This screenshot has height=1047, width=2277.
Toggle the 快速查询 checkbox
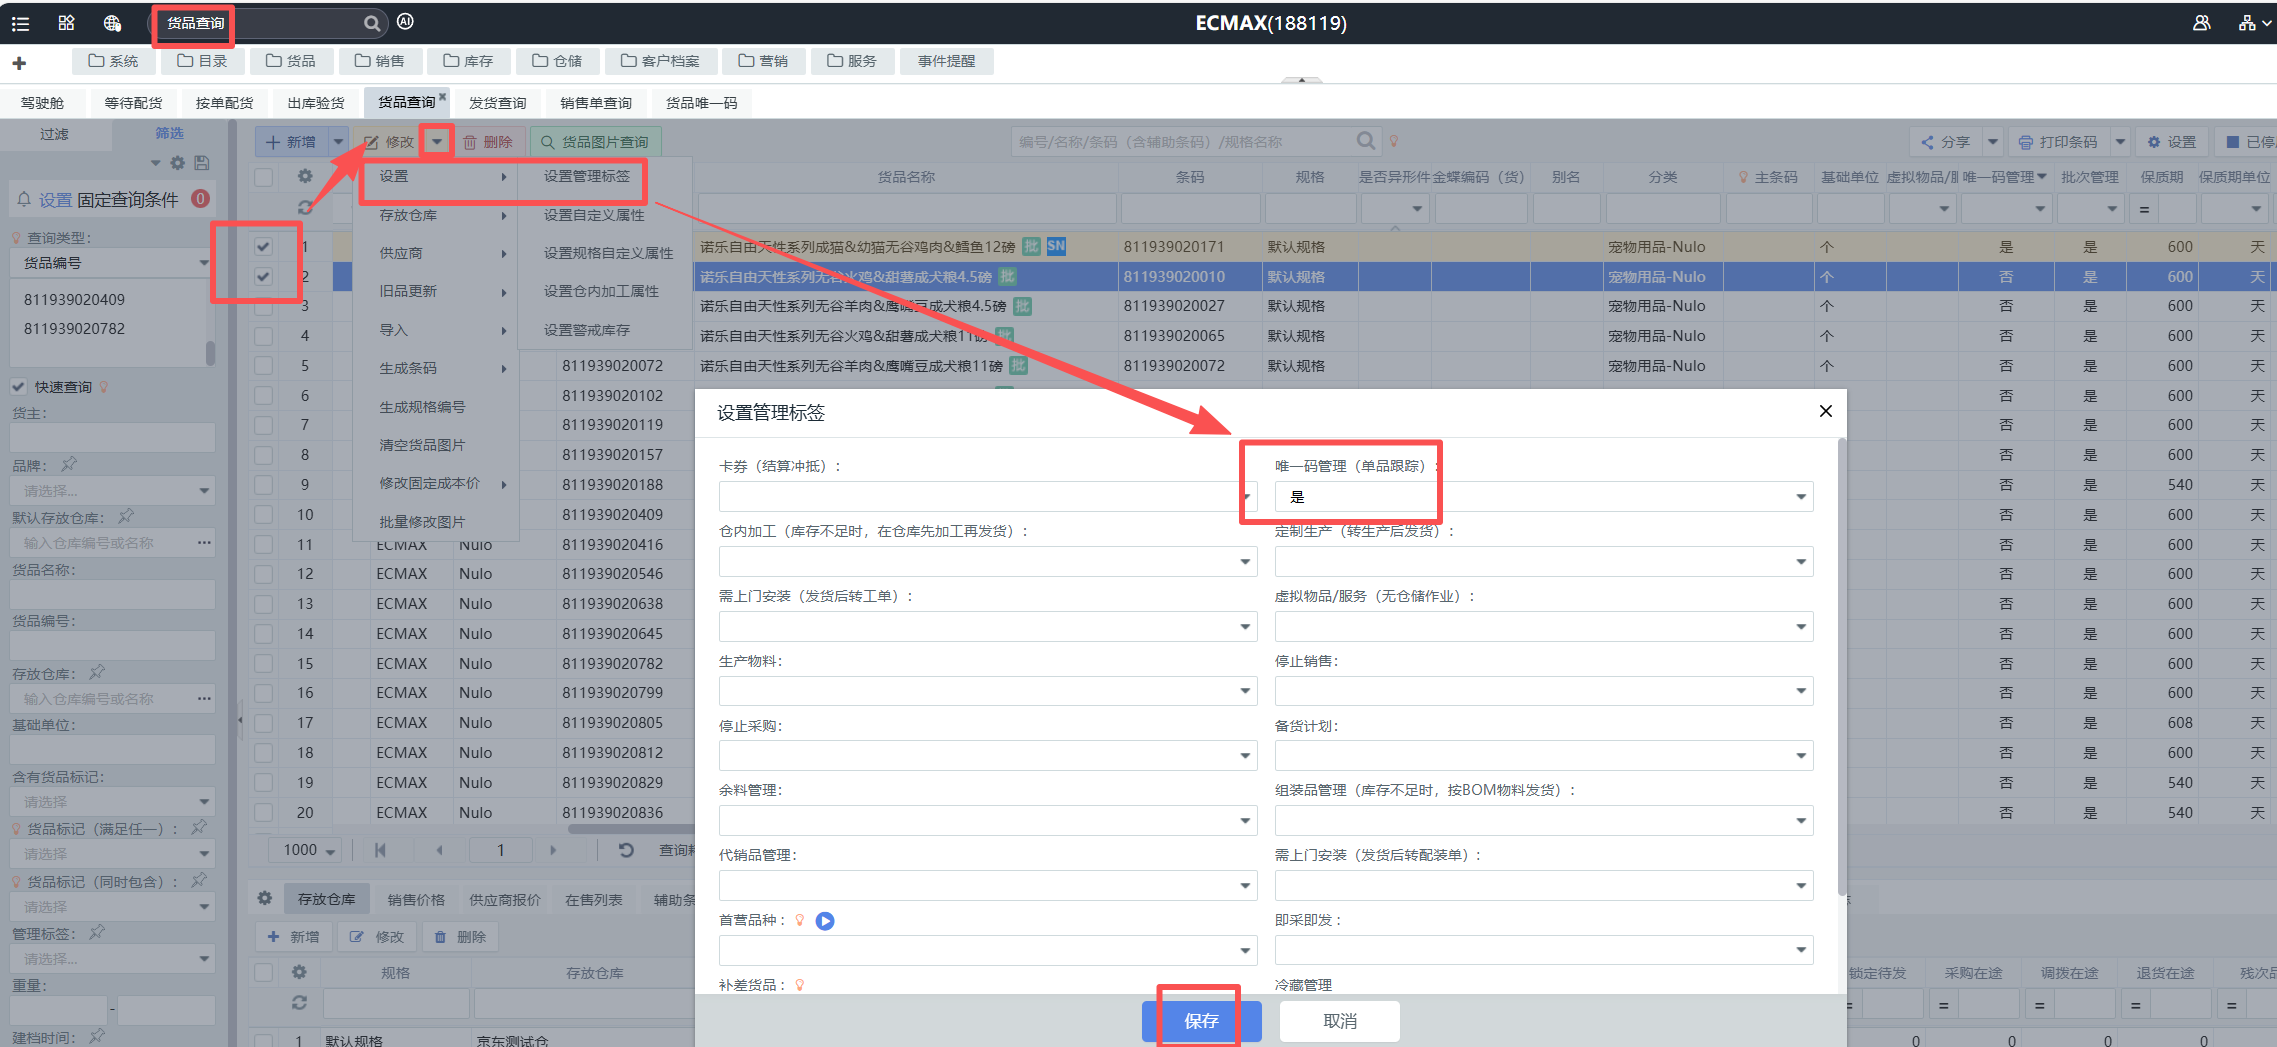pos(18,386)
